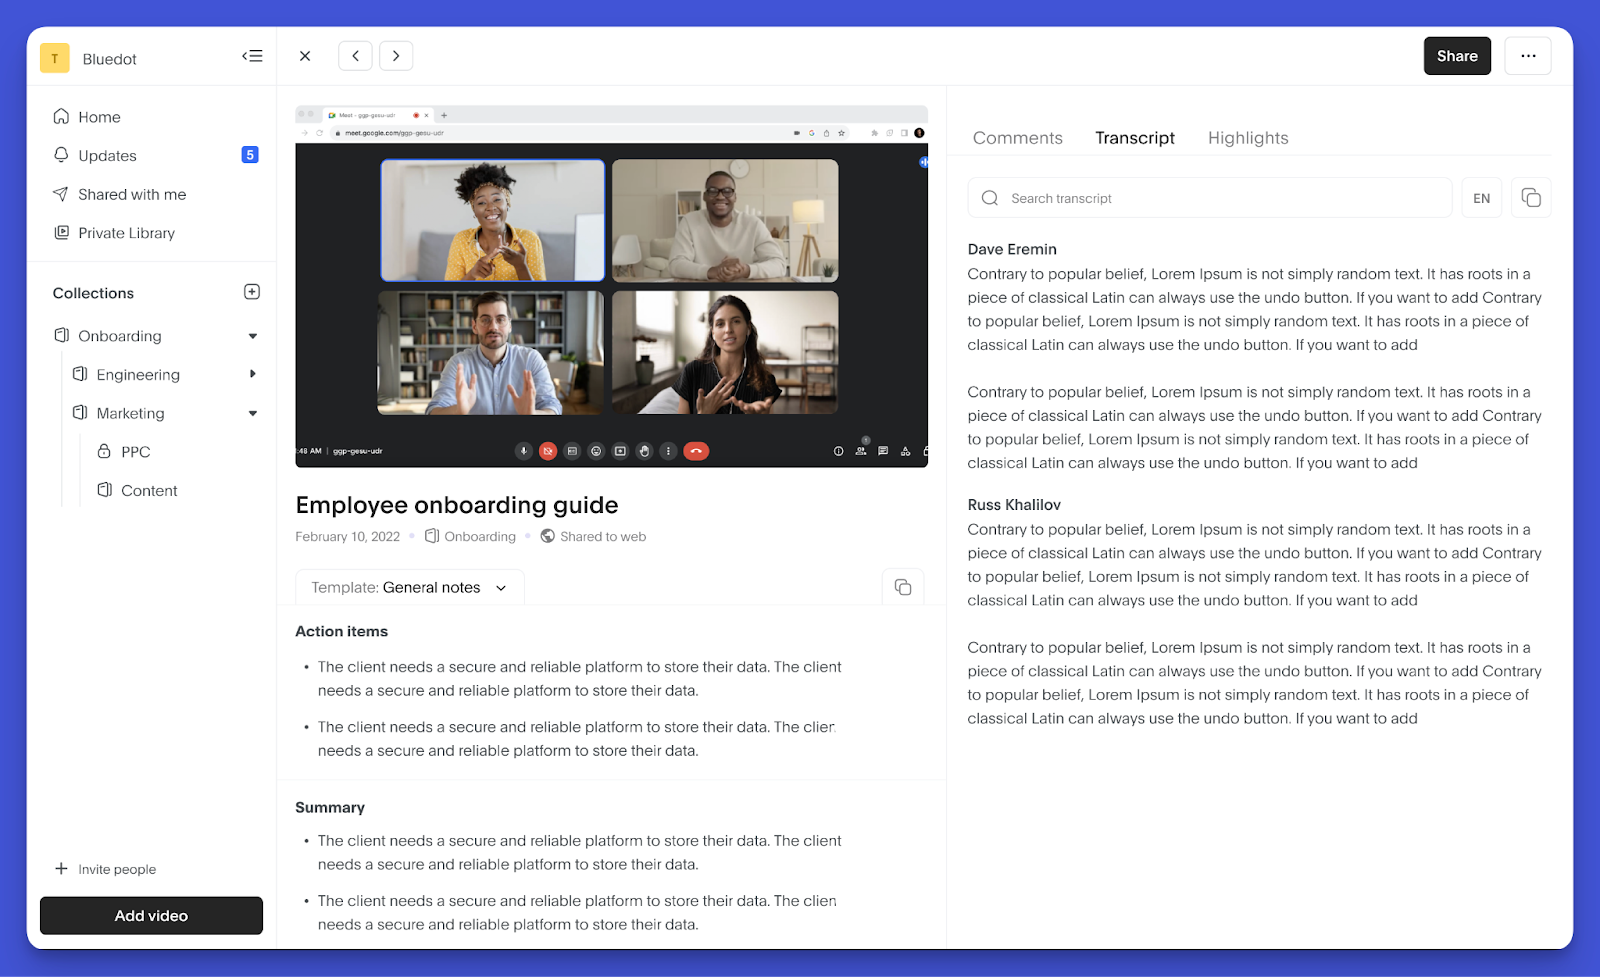The image size is (1600, 977).
Task: Expand the Engineering collection
Action: 253,374
